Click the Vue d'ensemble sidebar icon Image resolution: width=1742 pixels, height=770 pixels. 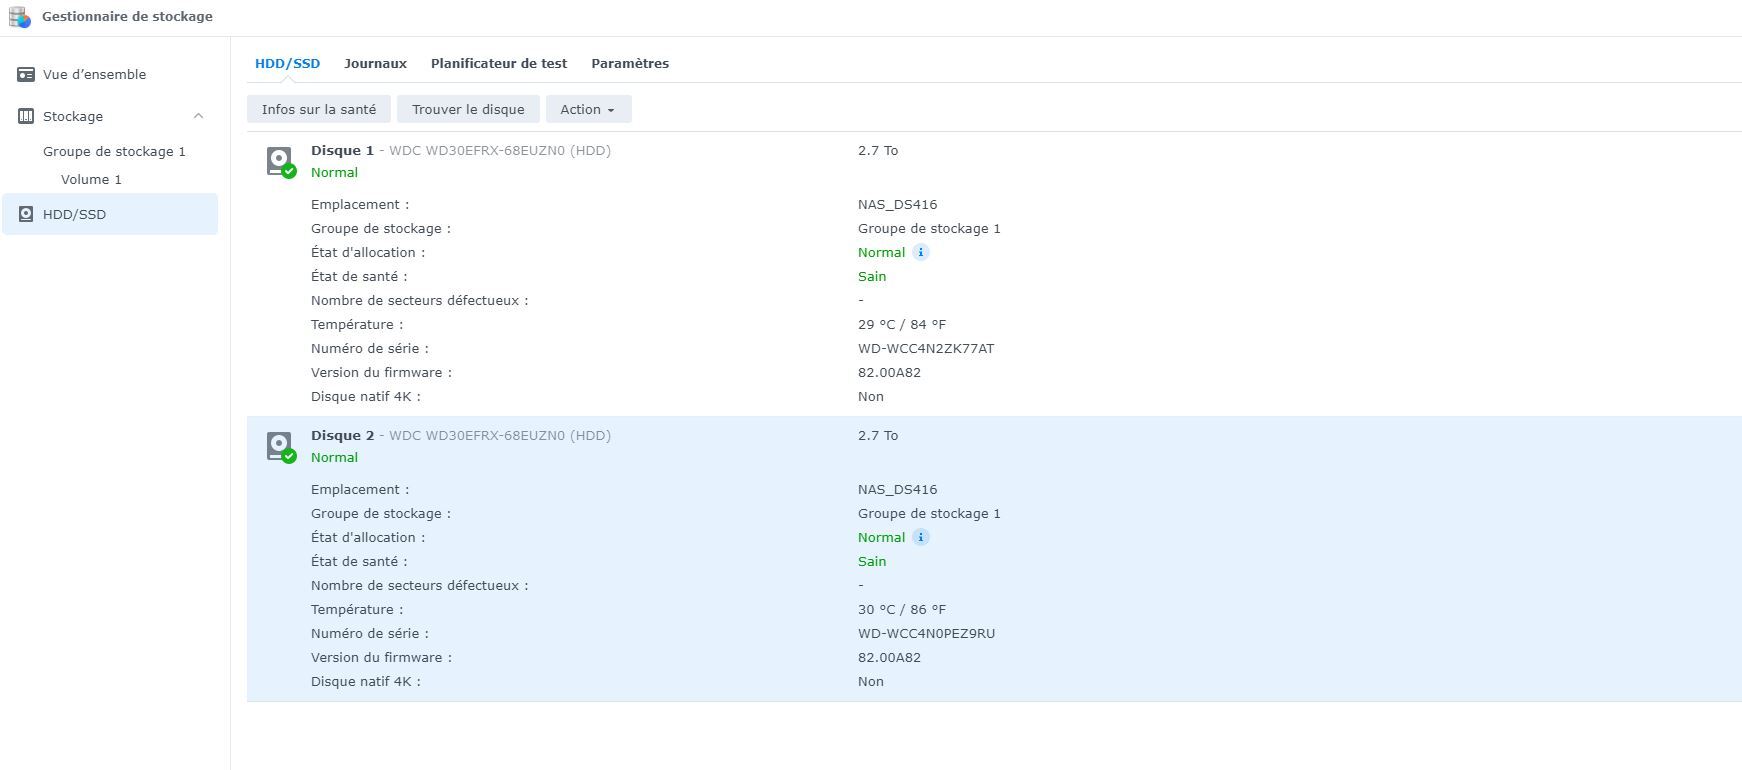(26, 75)
